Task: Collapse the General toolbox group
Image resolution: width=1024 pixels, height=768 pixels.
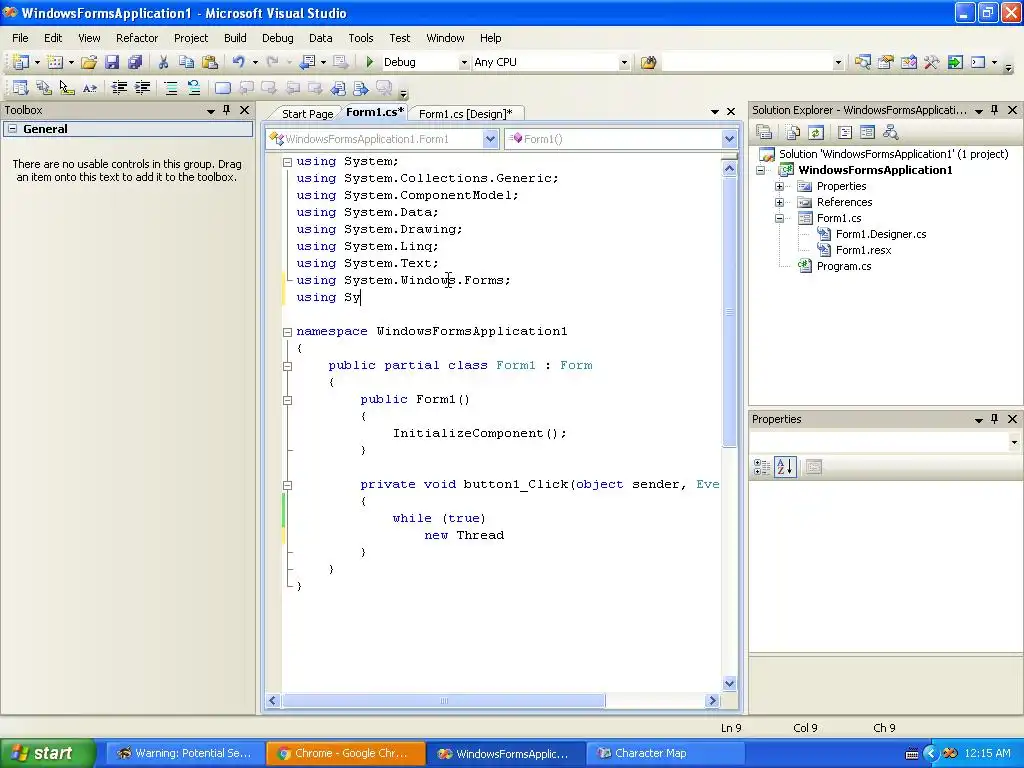Action: (12, 129)
